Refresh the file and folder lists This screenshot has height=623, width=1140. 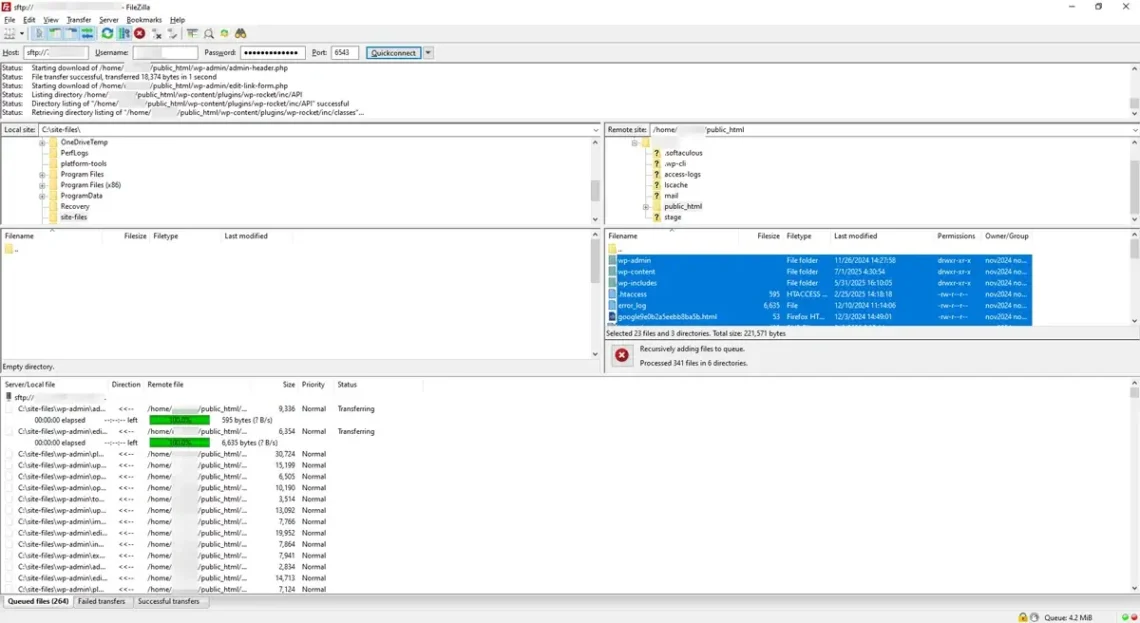pyautogui.click(x=107, y=33)
